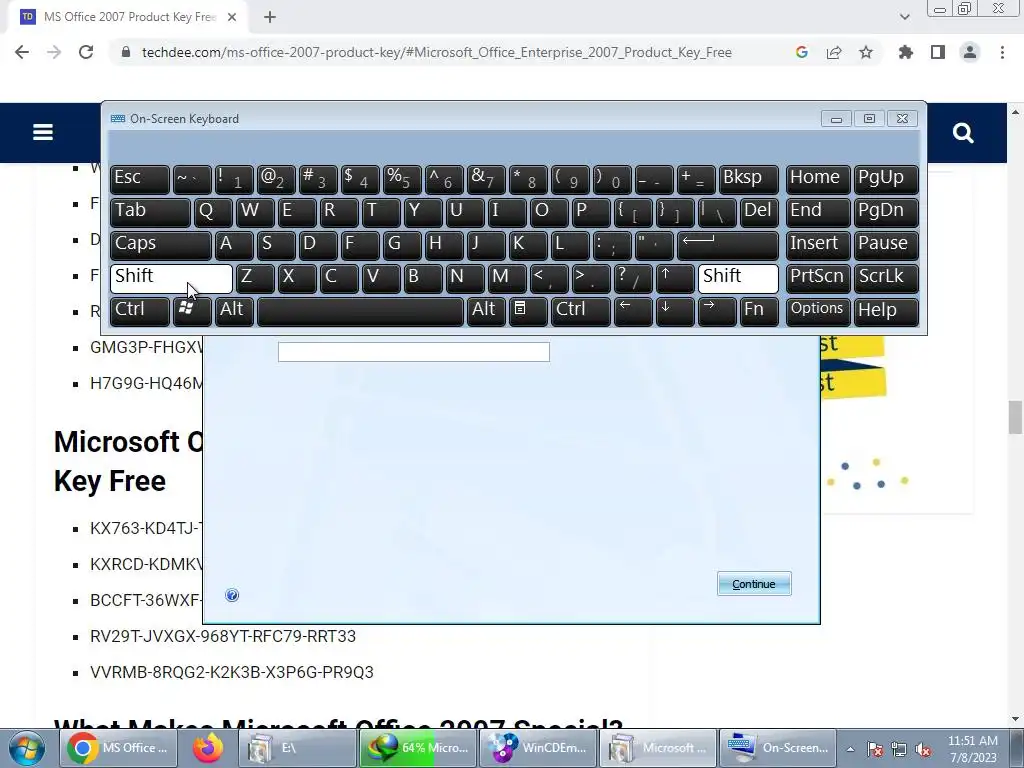The height and width of the screenshot is (768, 1024).
Task: Click the space bar key
Action: pyautogui.click(x=360, y=312)
